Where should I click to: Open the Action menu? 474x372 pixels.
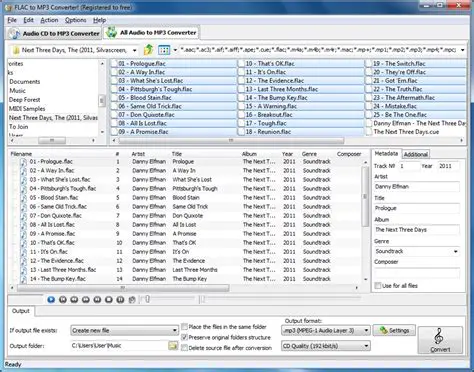(49, 20)
